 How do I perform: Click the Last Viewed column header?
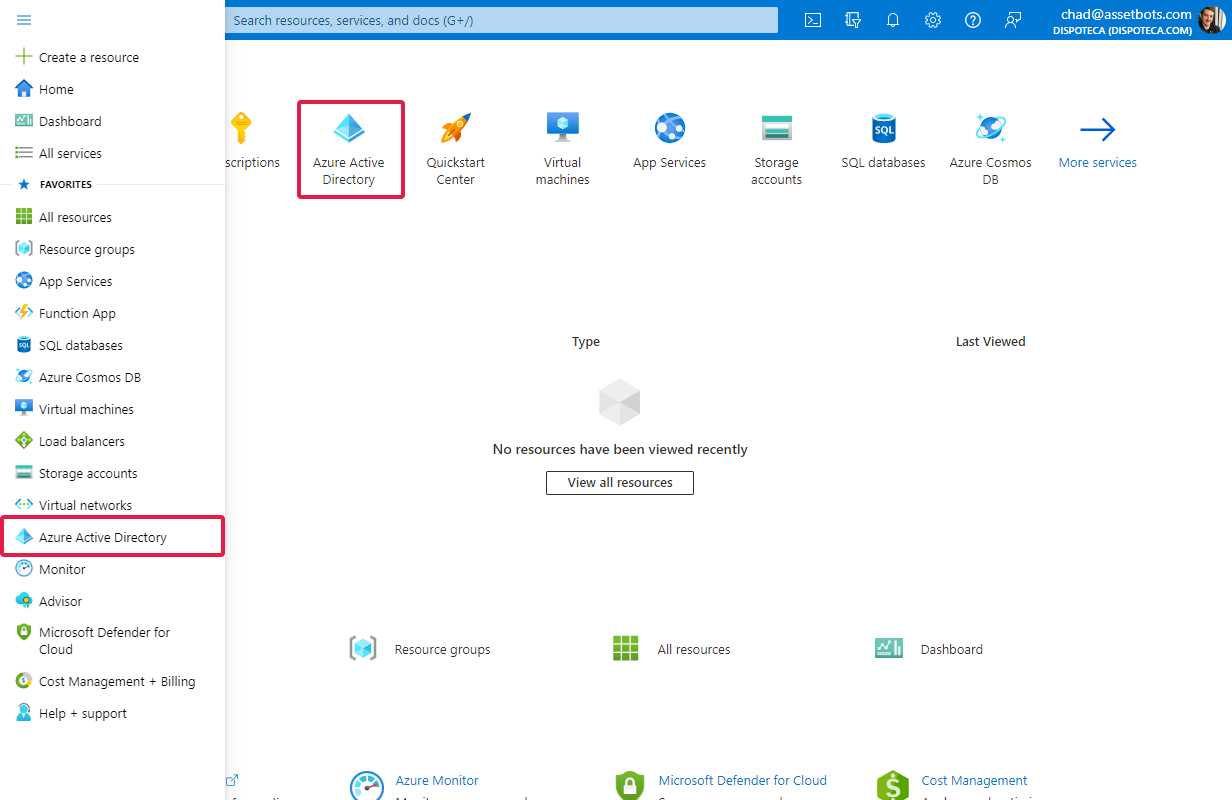(x=990, y=341)
